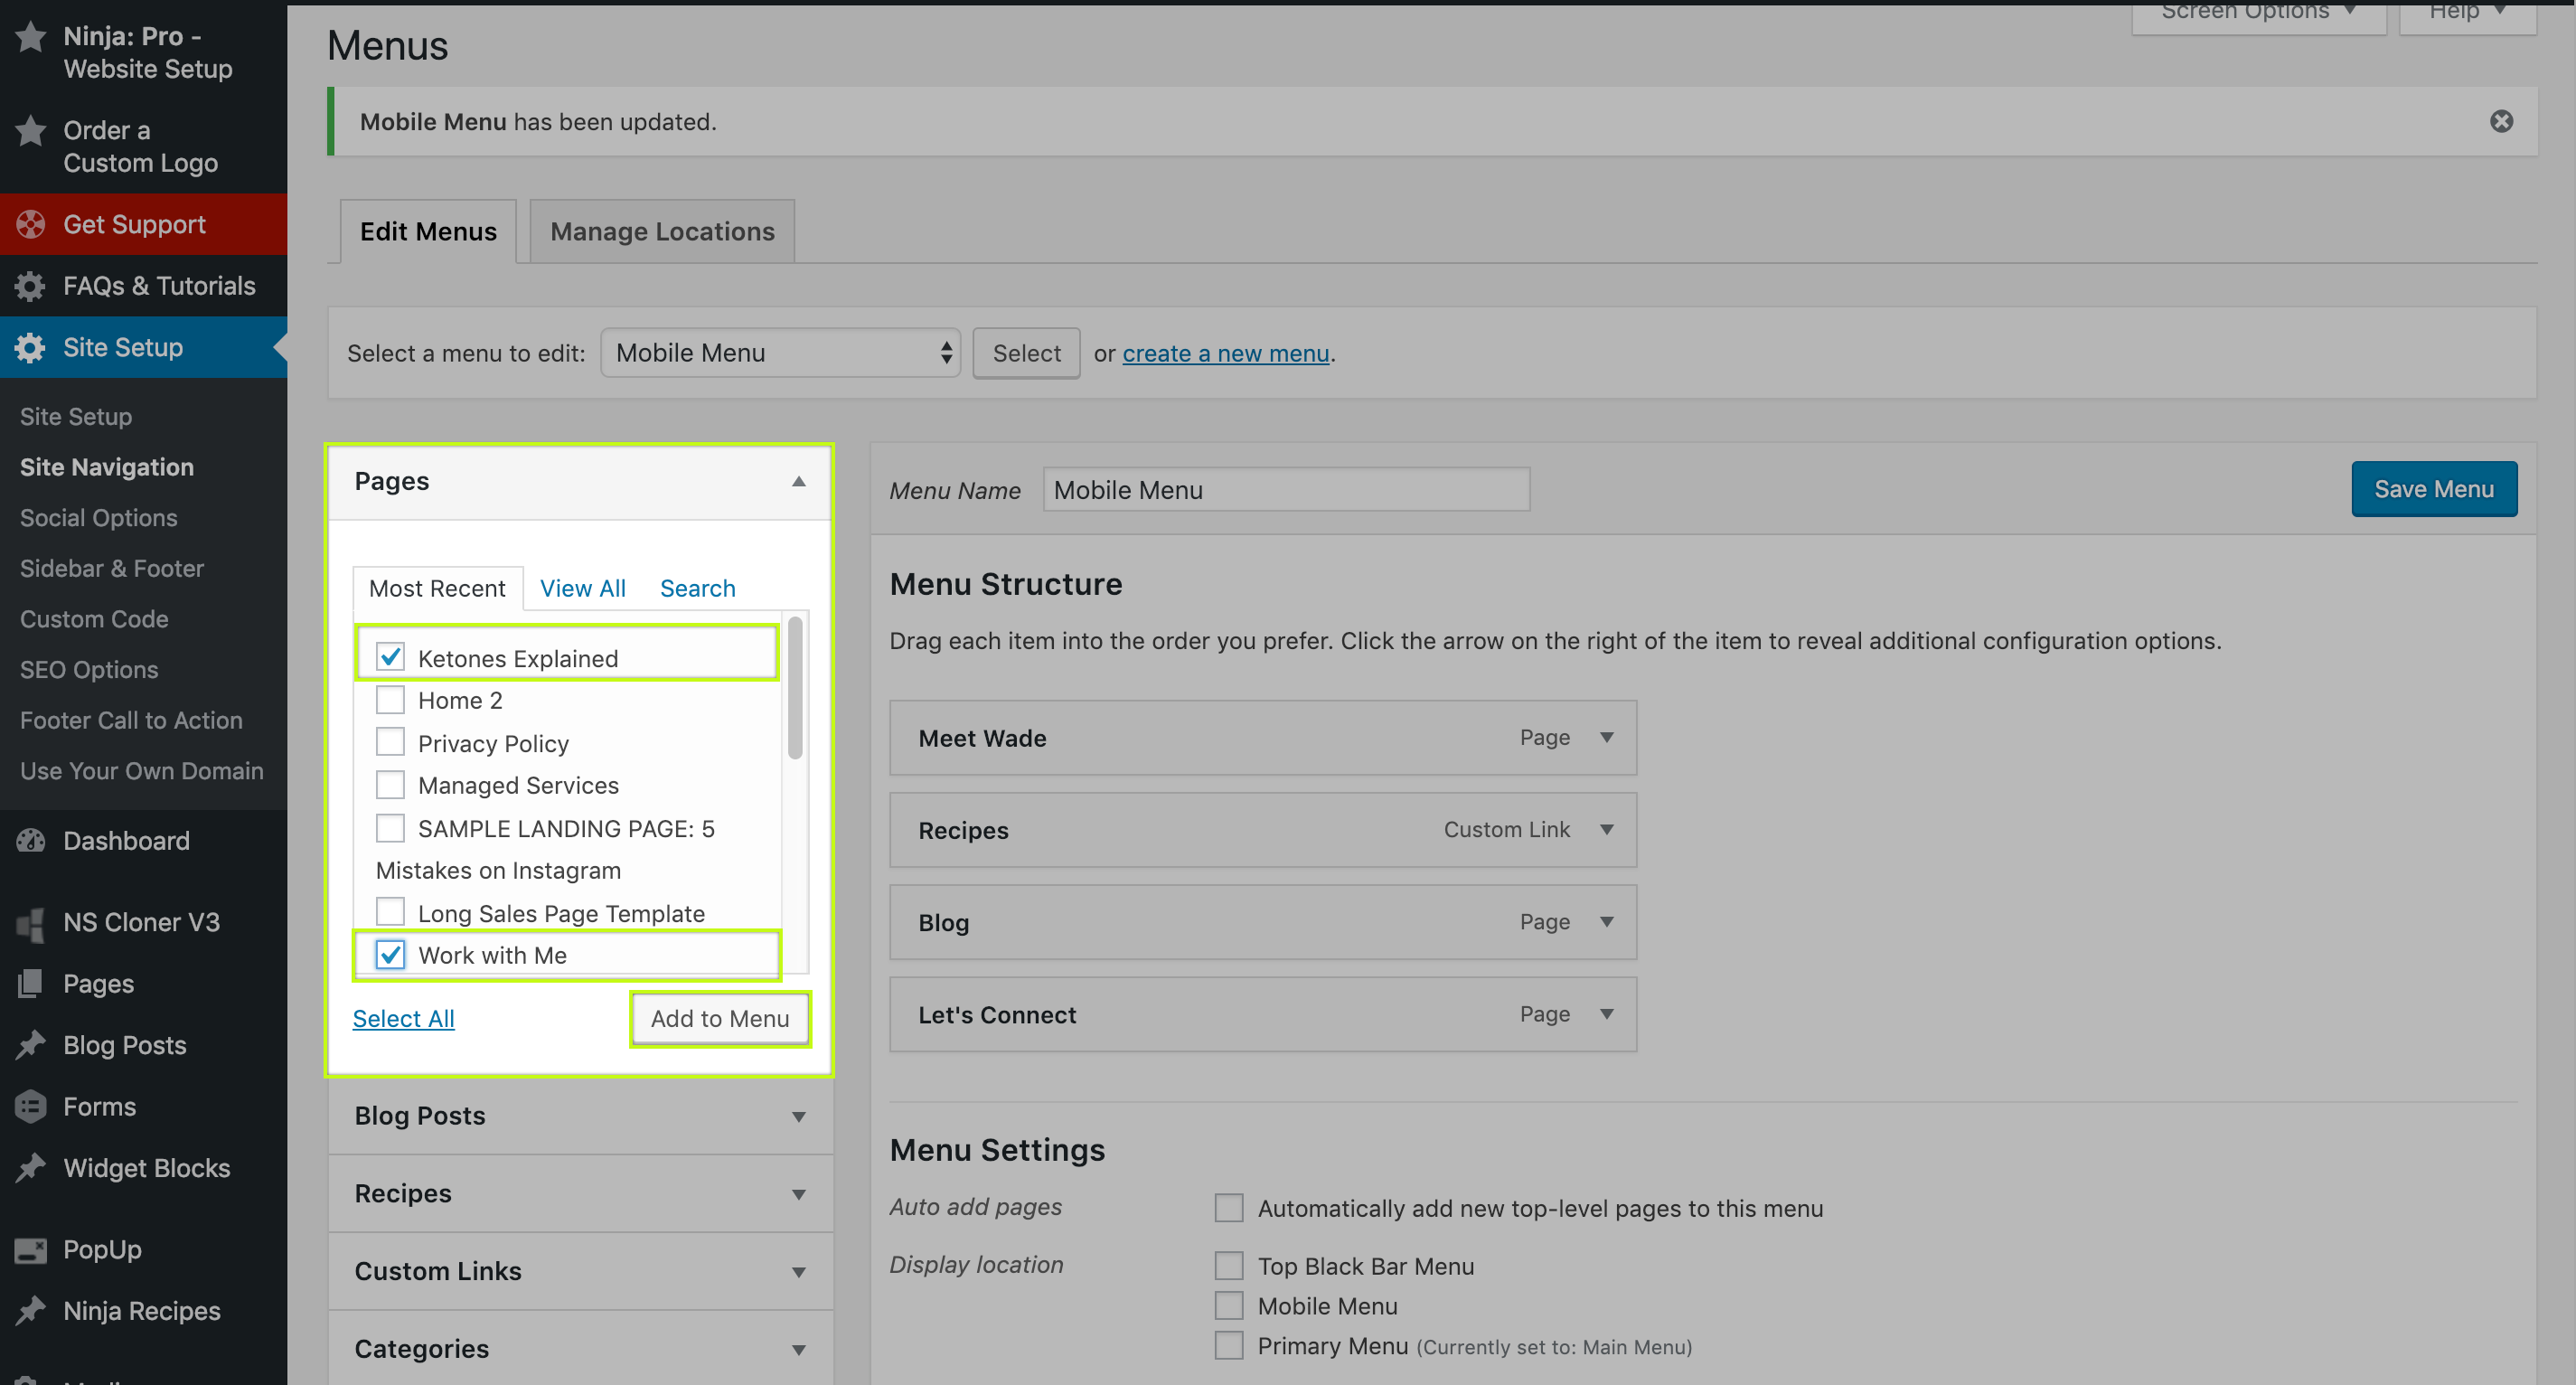Click the PopUp sidebar icon

point(30,1250)
